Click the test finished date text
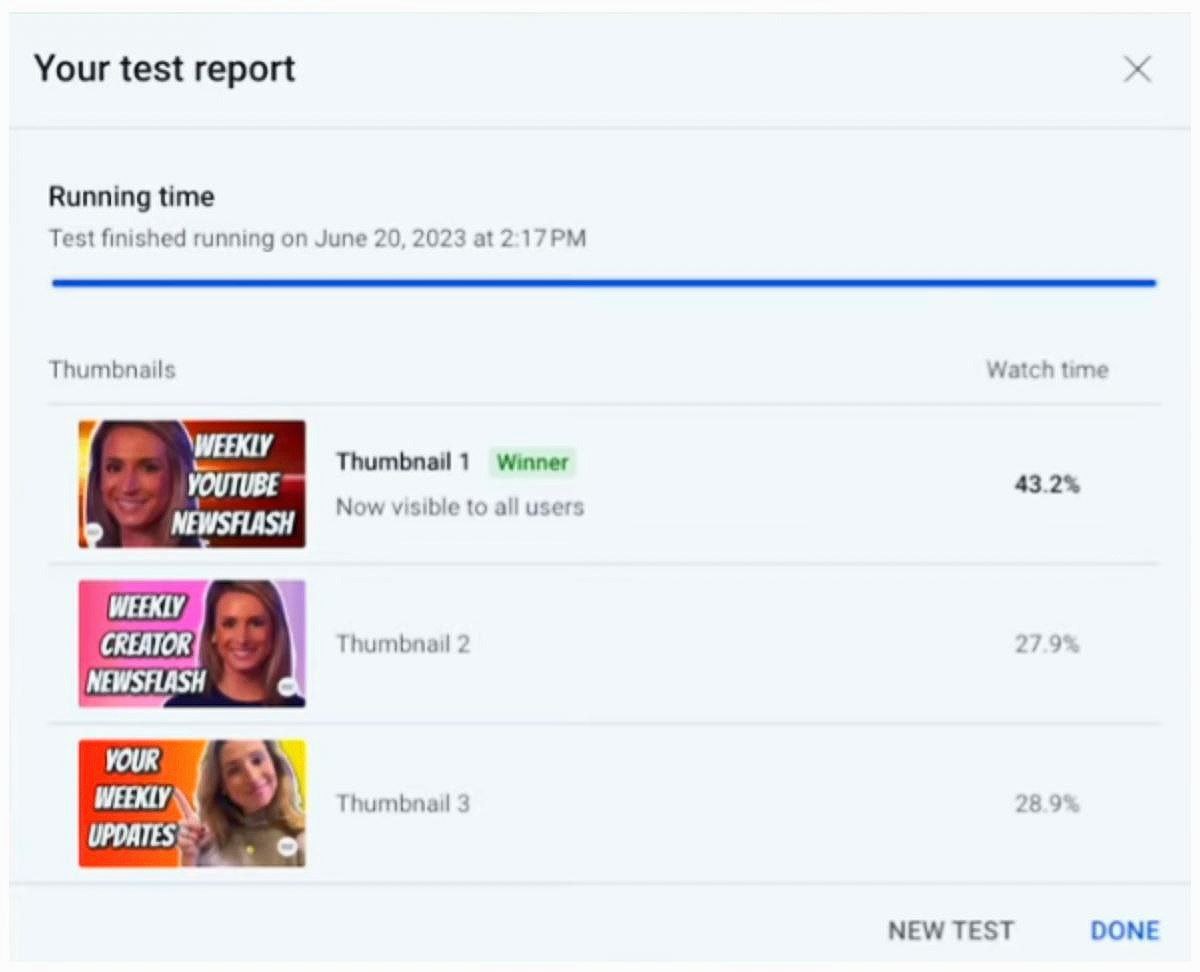 point(317,239)
